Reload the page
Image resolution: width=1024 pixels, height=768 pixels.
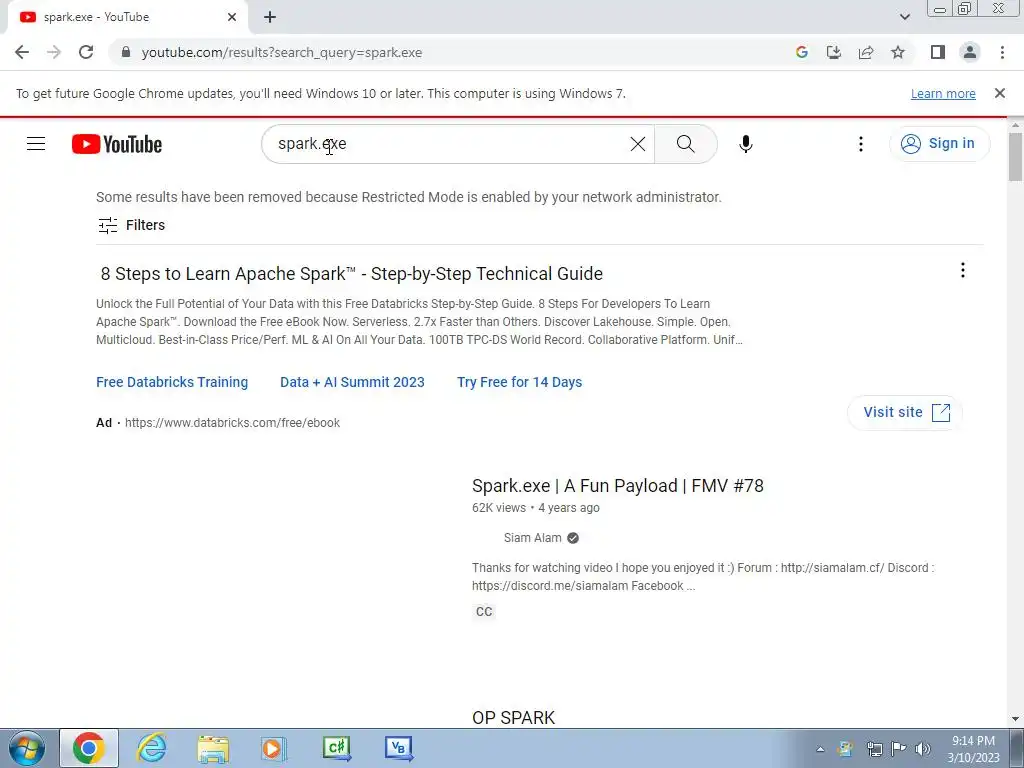[x=86, y=52]
